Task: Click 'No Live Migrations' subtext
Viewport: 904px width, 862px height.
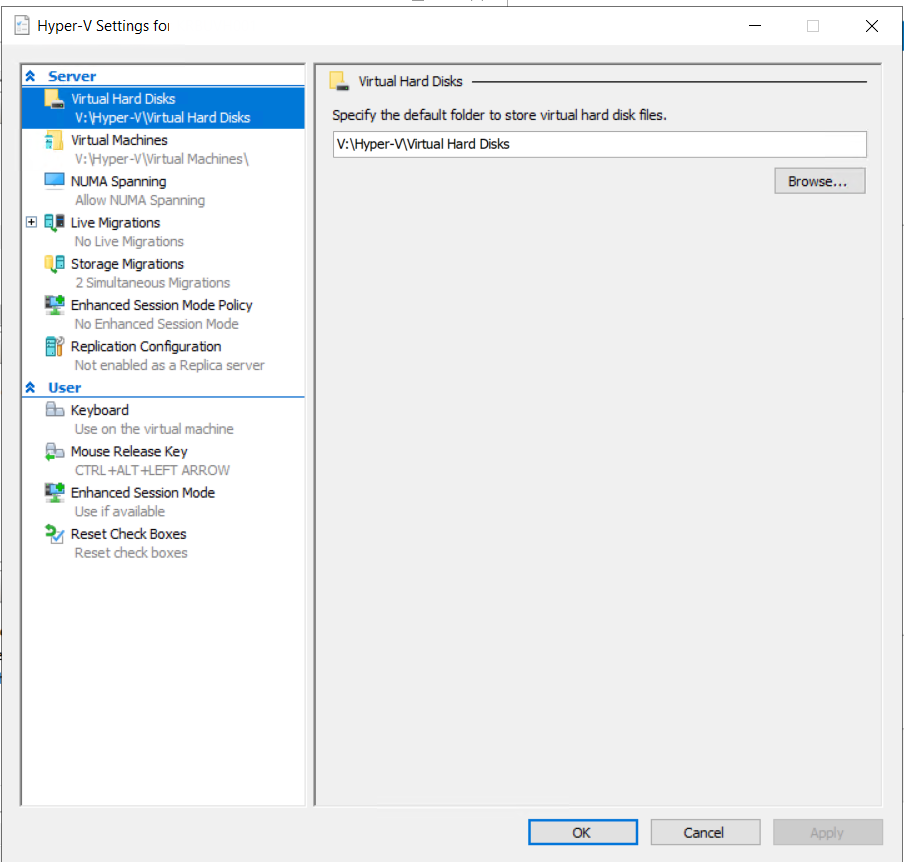Action: (129, 242)
